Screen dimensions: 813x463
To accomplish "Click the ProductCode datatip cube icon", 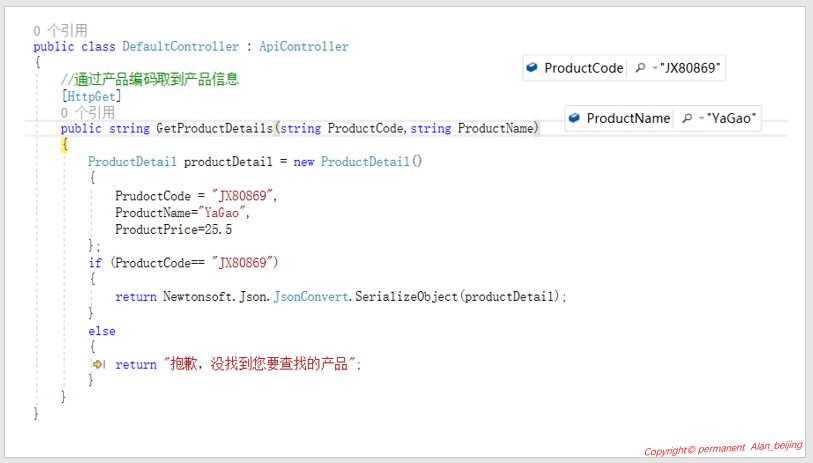I will point(532,68).
